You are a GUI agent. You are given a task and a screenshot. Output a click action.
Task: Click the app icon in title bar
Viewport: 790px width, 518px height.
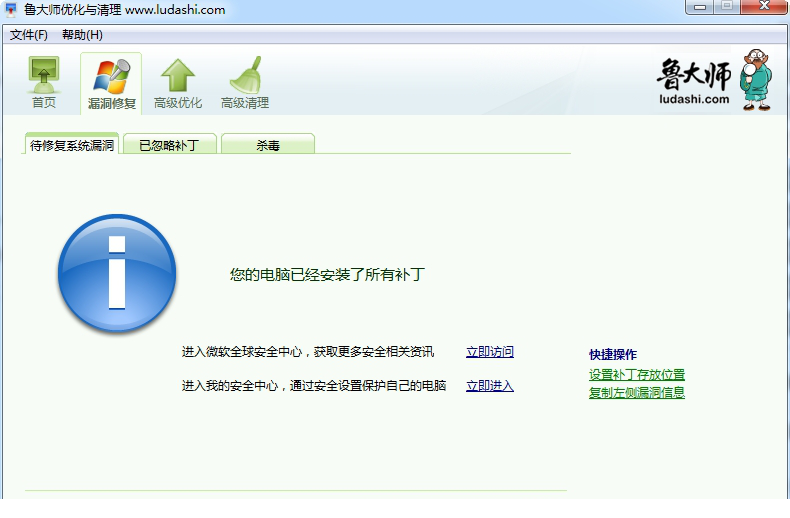point(11,10)
